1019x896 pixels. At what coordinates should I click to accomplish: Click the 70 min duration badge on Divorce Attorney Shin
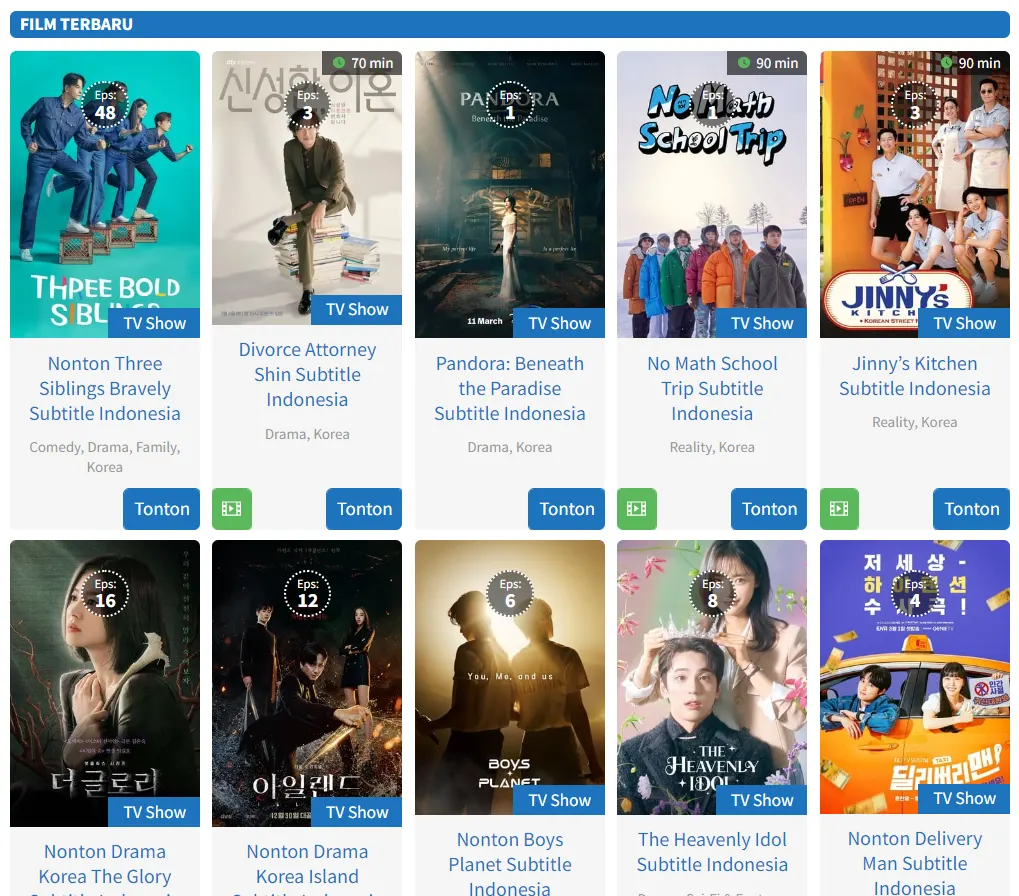363,63
